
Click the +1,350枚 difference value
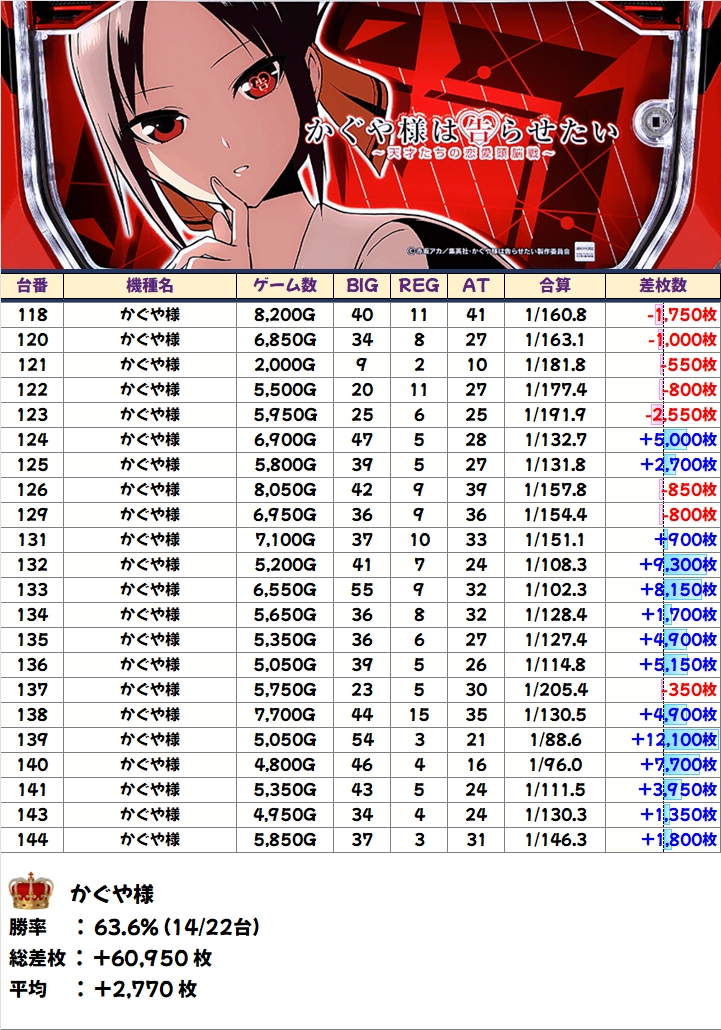pyautogui.click(x=678, y=814)
